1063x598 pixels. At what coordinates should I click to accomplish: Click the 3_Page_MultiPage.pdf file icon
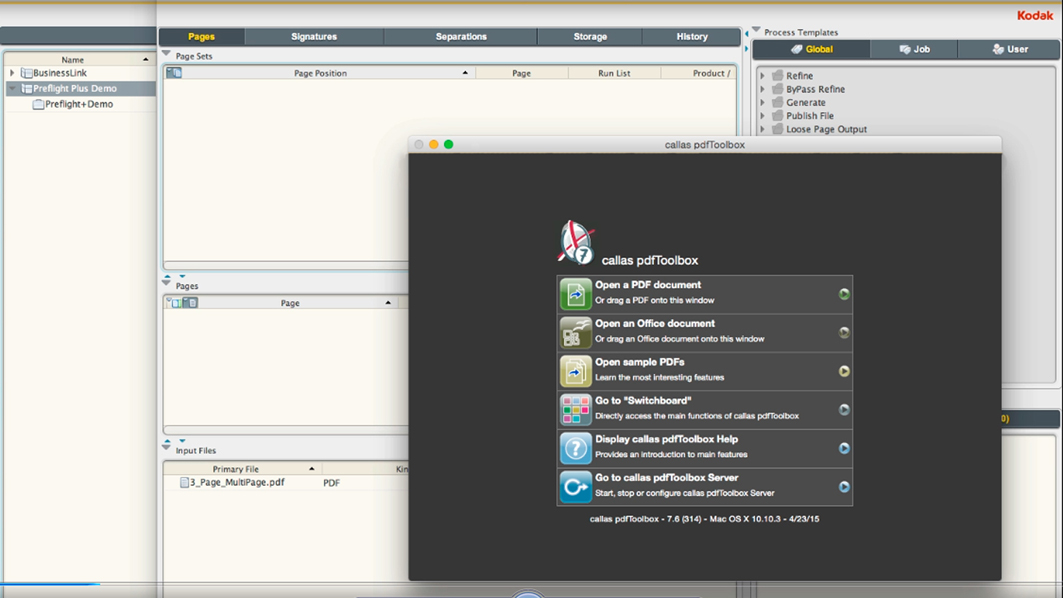(184, 482)
